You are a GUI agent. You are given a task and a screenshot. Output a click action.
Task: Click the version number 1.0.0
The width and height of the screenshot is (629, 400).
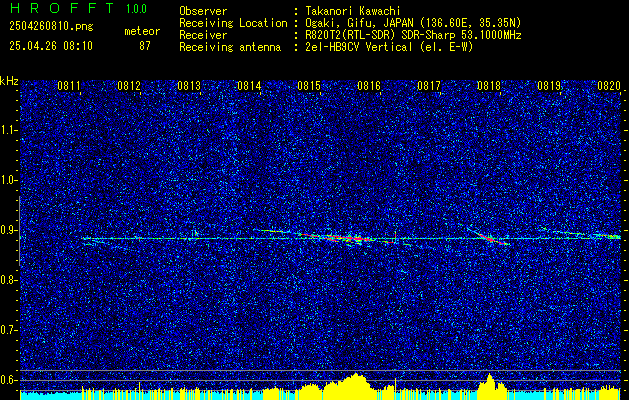pos(136,9)
